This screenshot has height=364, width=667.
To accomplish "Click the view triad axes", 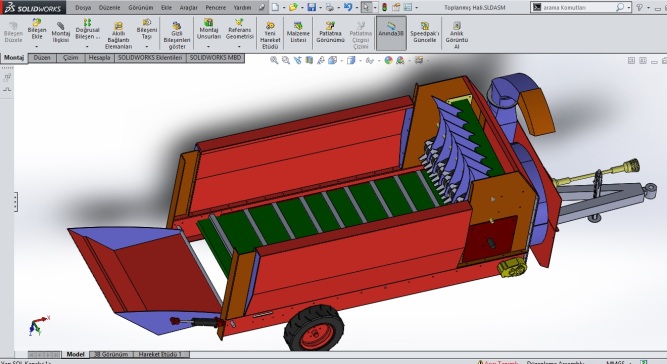I will tap(39, 325).
